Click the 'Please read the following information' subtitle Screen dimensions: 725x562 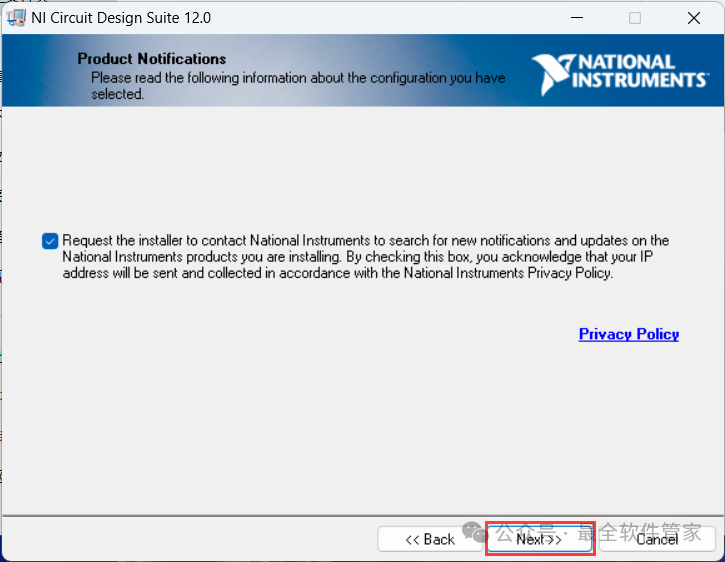(298, 77)
